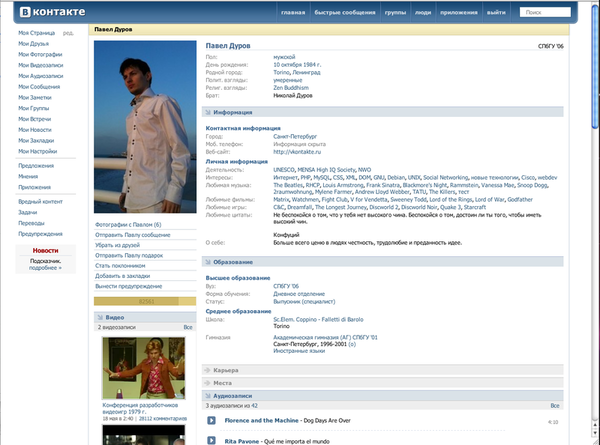
Task: Click СПбГУ '06 in the Вуз row
Action: [286, 286]
